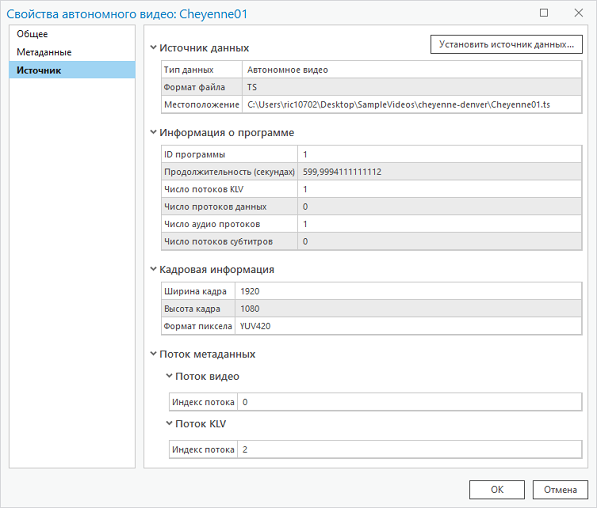Image resolution: width=597 pixels, height=508 pixels.
Task: Cancel with the Отмена button
Action: point(560,489)
